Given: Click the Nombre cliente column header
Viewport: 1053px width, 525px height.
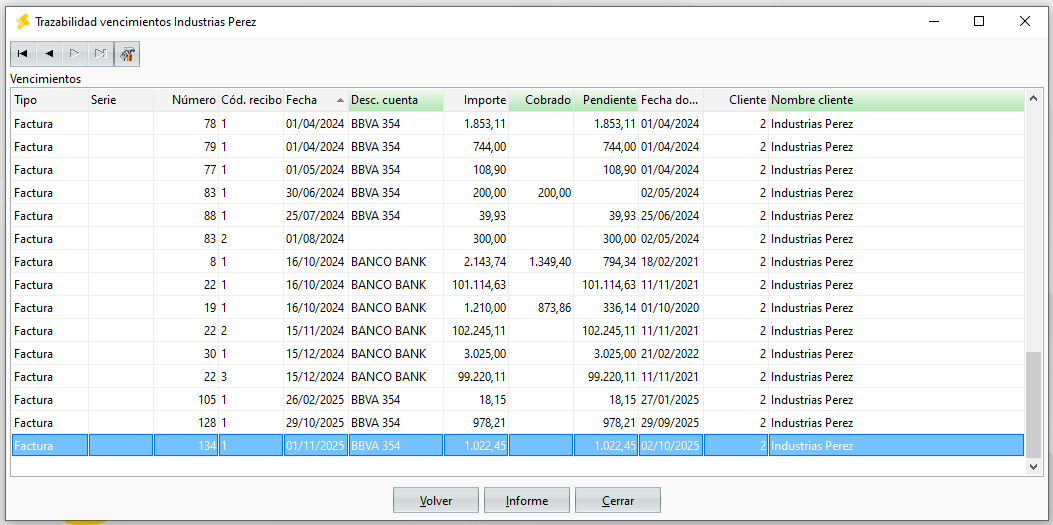Looking at the screenshot, I should pyautogui.click(x=897, y=100).
